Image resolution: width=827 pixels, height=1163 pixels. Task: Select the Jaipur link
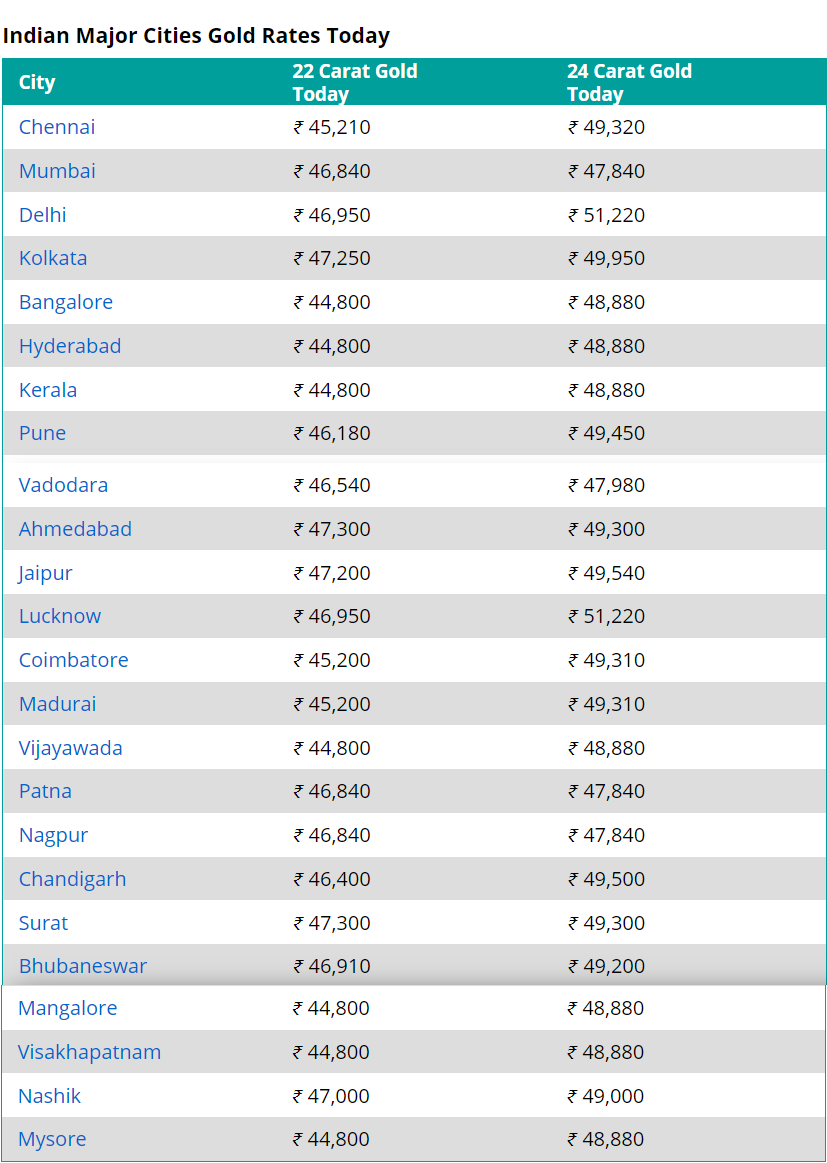45,573
